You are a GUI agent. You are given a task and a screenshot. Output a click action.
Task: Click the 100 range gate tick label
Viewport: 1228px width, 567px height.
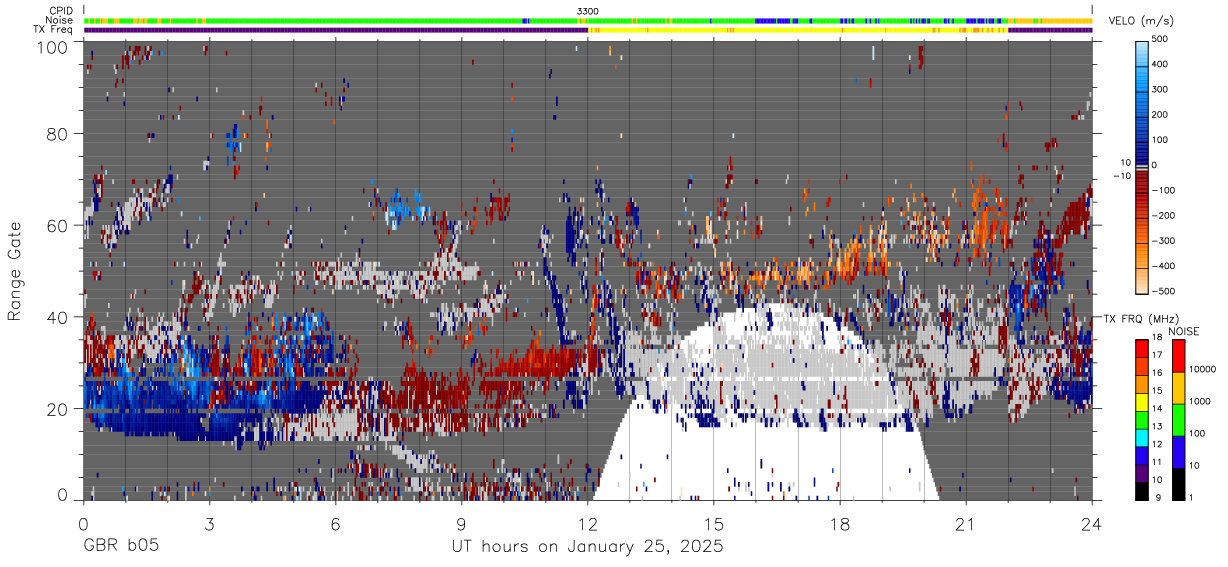click(x=53, y=46)
